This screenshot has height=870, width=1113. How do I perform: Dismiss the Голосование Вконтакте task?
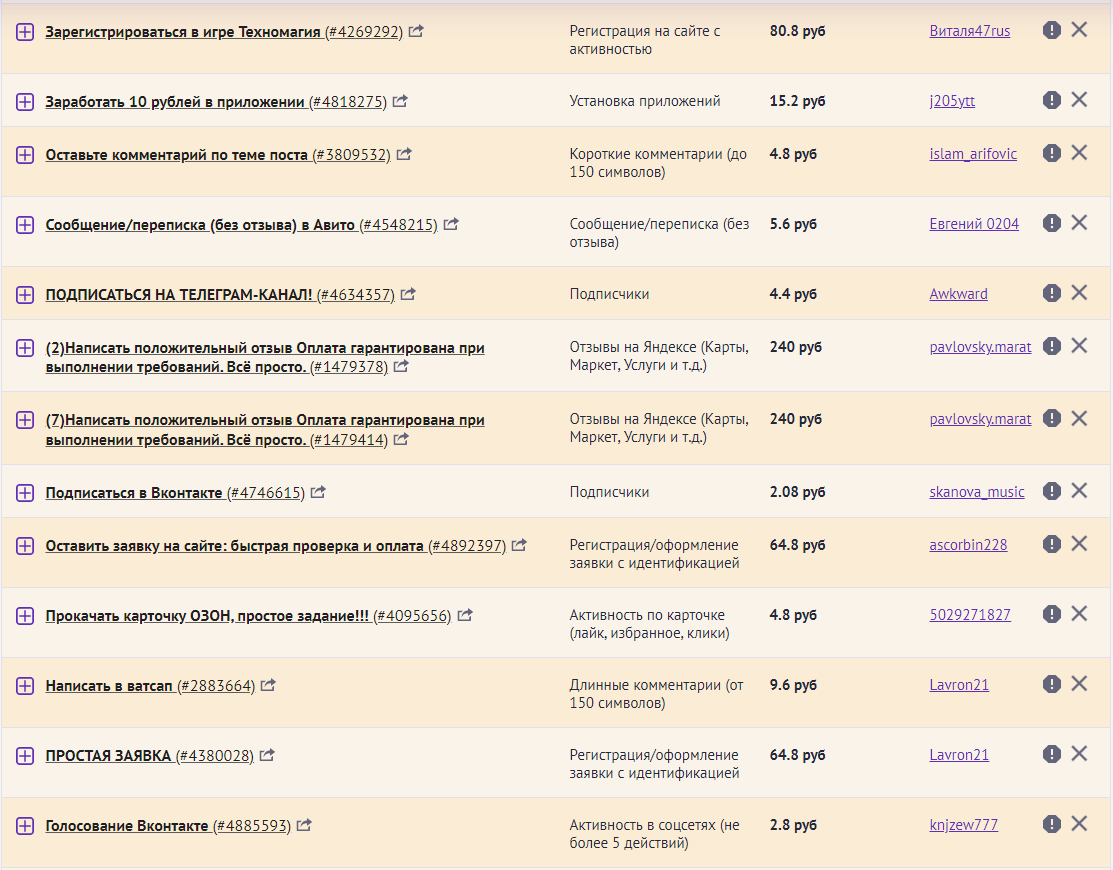(x=1079, y=823)
